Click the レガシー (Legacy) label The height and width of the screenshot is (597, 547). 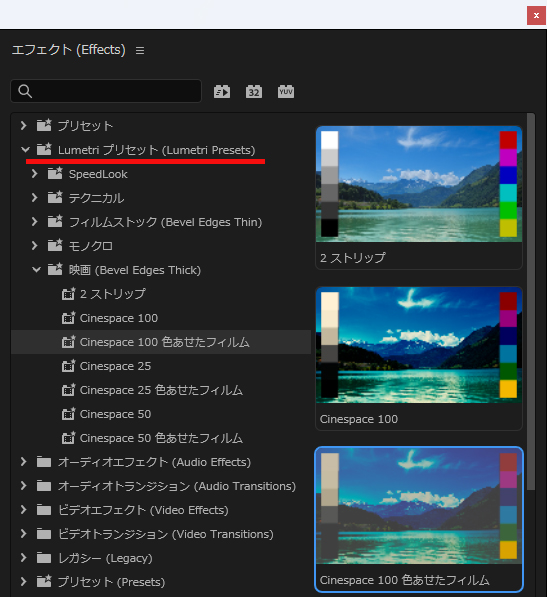coord(105,558)
